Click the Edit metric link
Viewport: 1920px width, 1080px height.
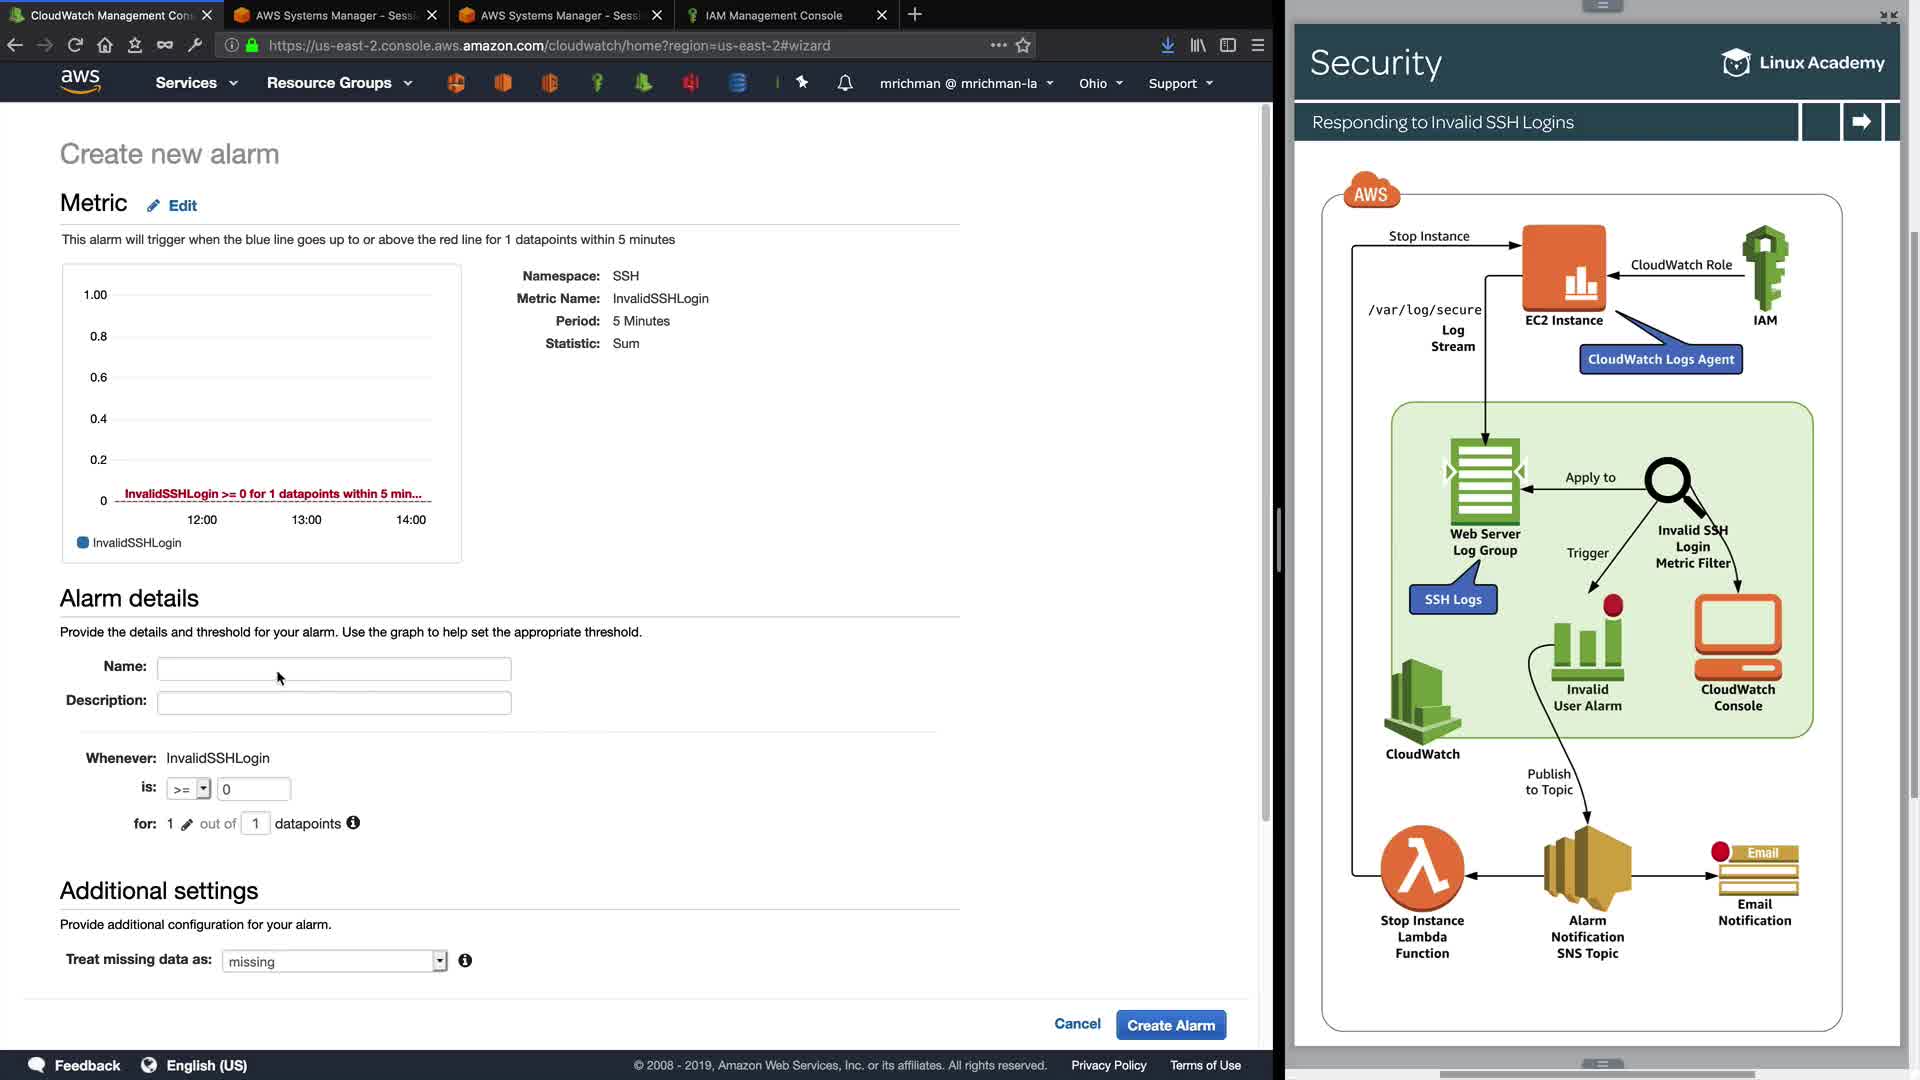[182, 206]
